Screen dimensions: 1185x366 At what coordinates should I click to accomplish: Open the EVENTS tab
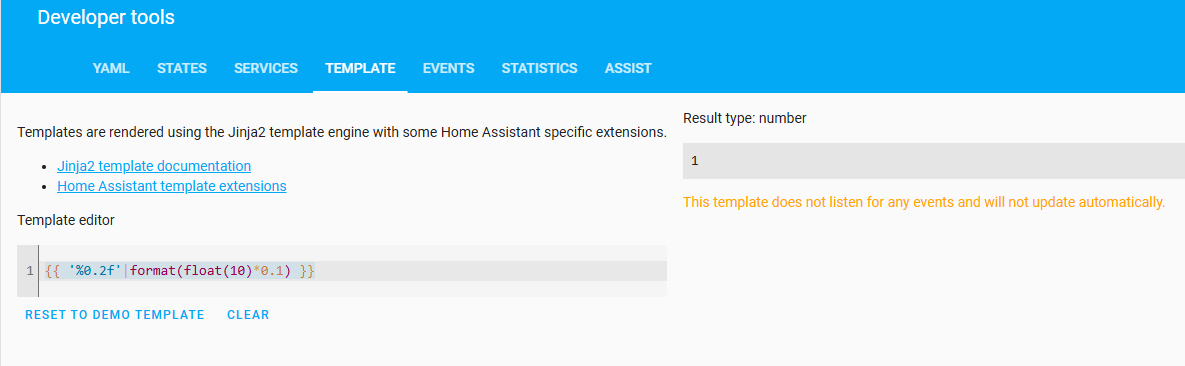pos(449,68)
